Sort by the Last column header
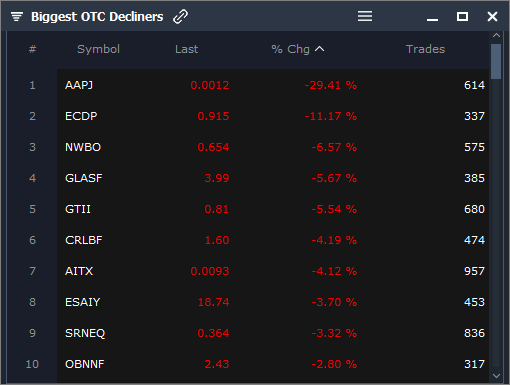The image size is (510, 385). tap(186, 49)
